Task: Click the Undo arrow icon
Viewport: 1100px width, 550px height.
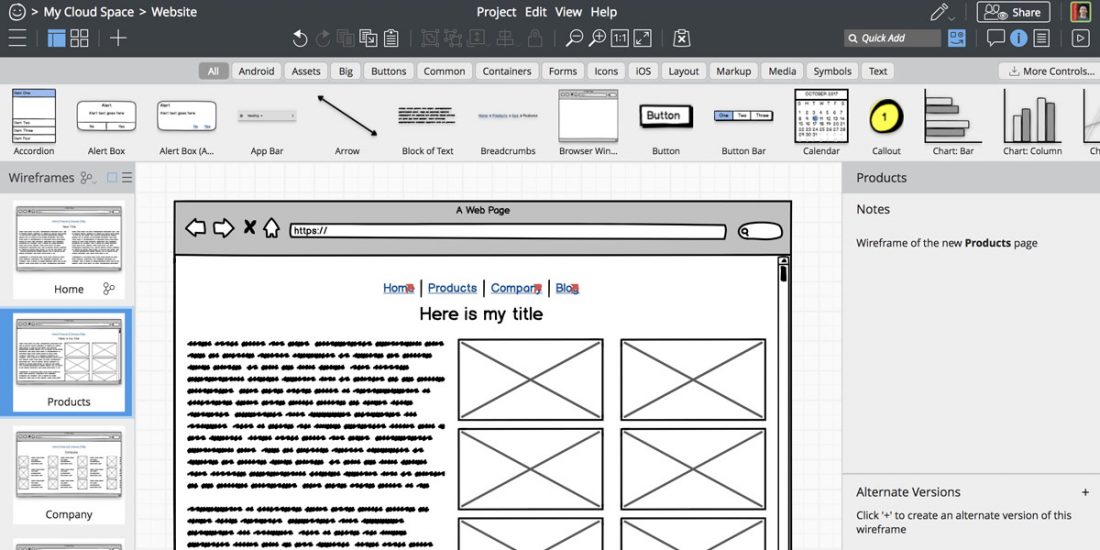Action: pos(300,39)
